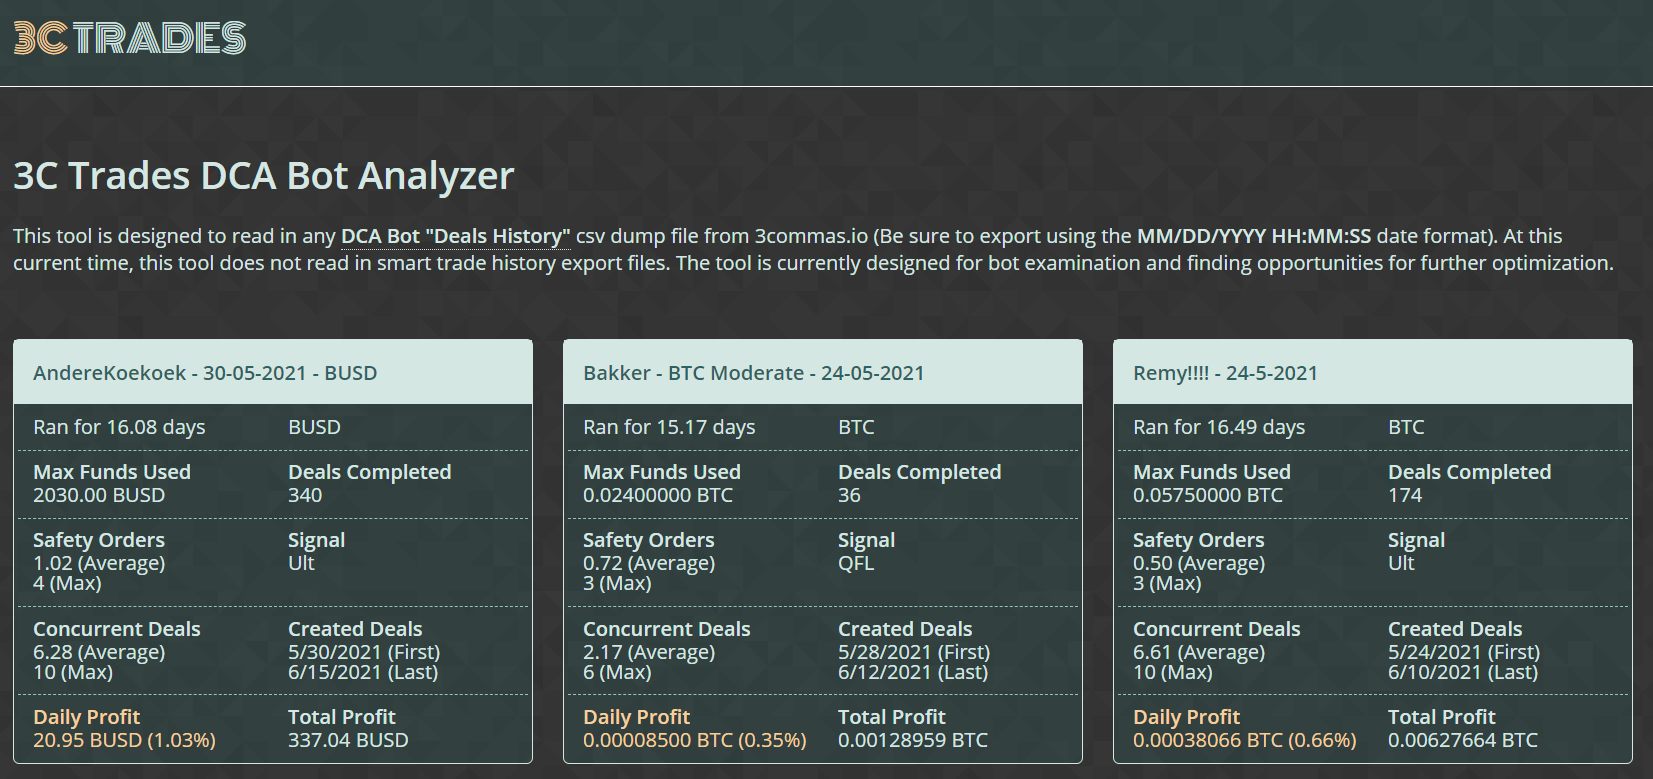Click the "0.02400000 BTC" max funds value

(x=658, y=495)
